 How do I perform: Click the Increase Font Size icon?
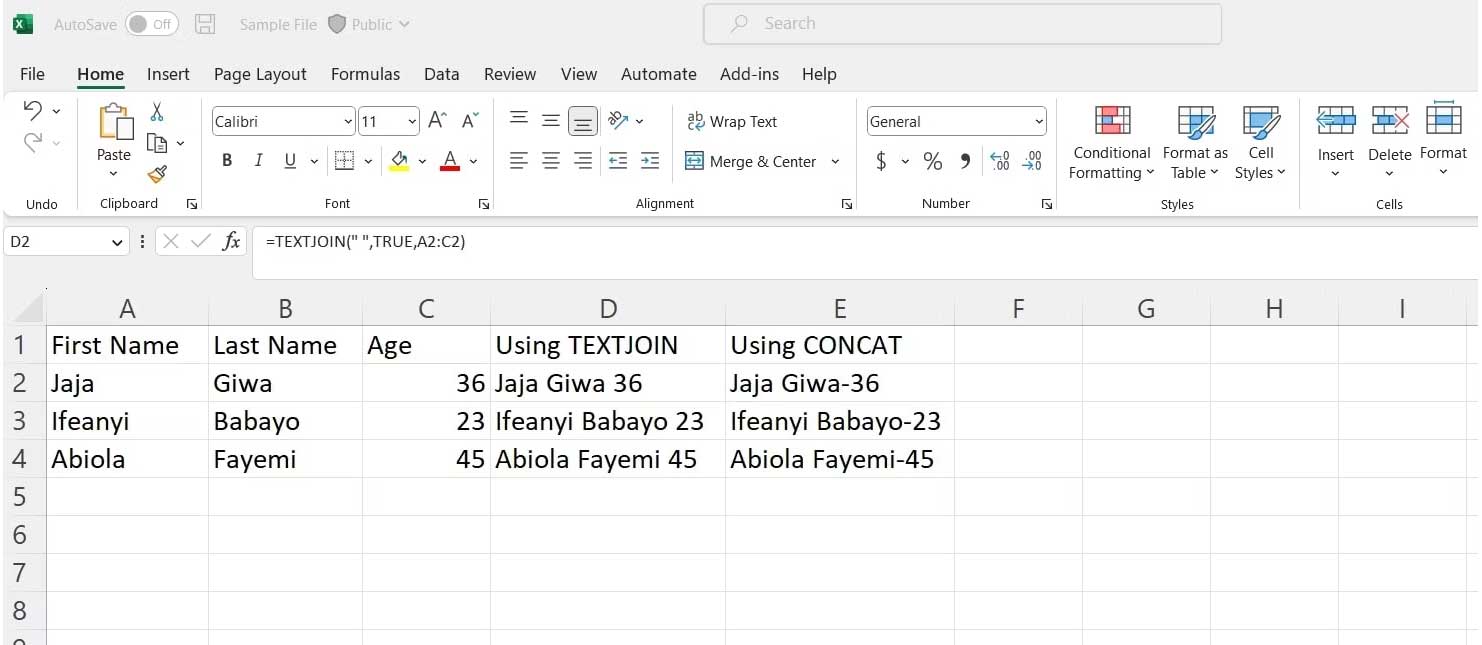coord(437,121)
